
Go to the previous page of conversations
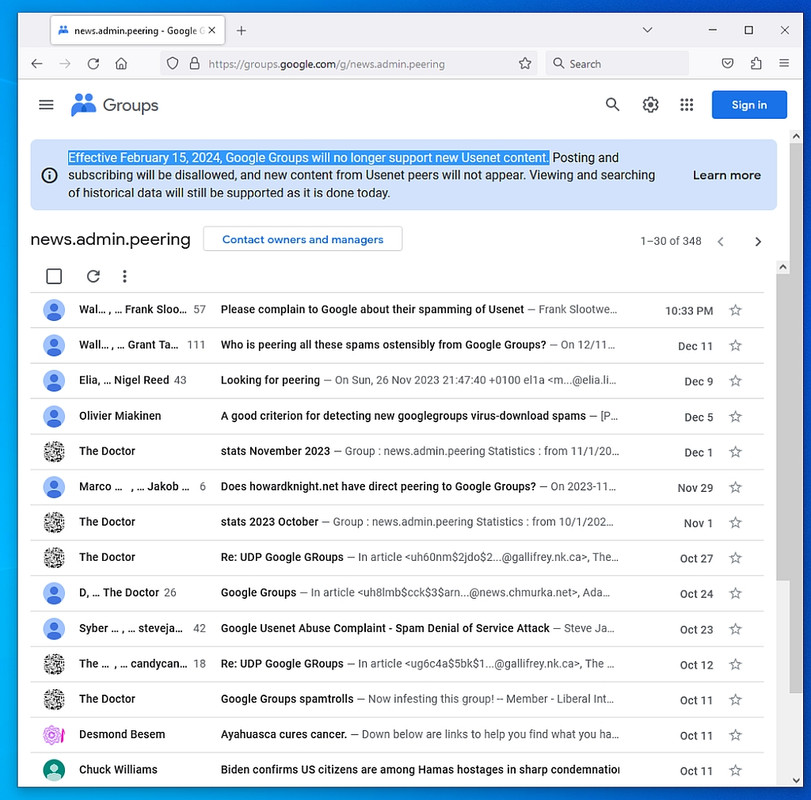coord(720,241)
